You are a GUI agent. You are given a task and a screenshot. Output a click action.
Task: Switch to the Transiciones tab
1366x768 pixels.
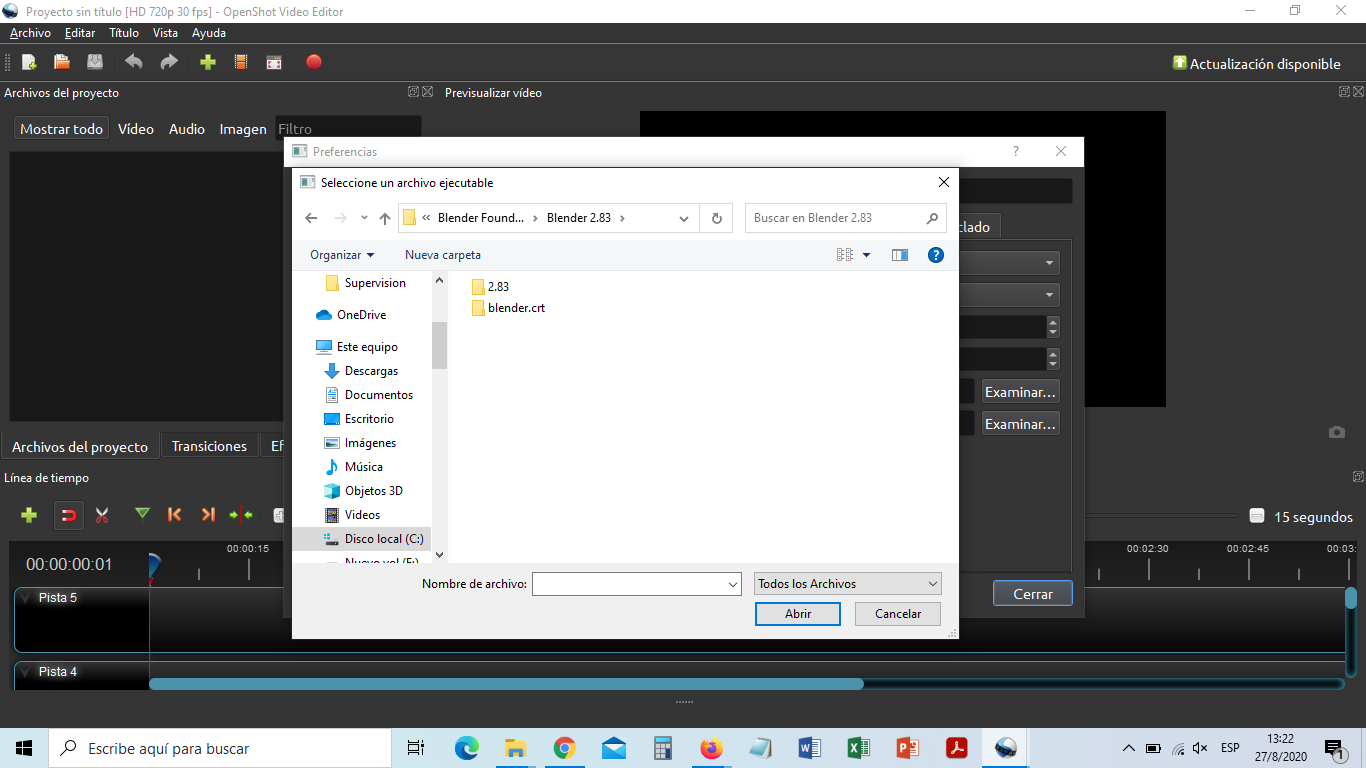[x=209, y=446]
